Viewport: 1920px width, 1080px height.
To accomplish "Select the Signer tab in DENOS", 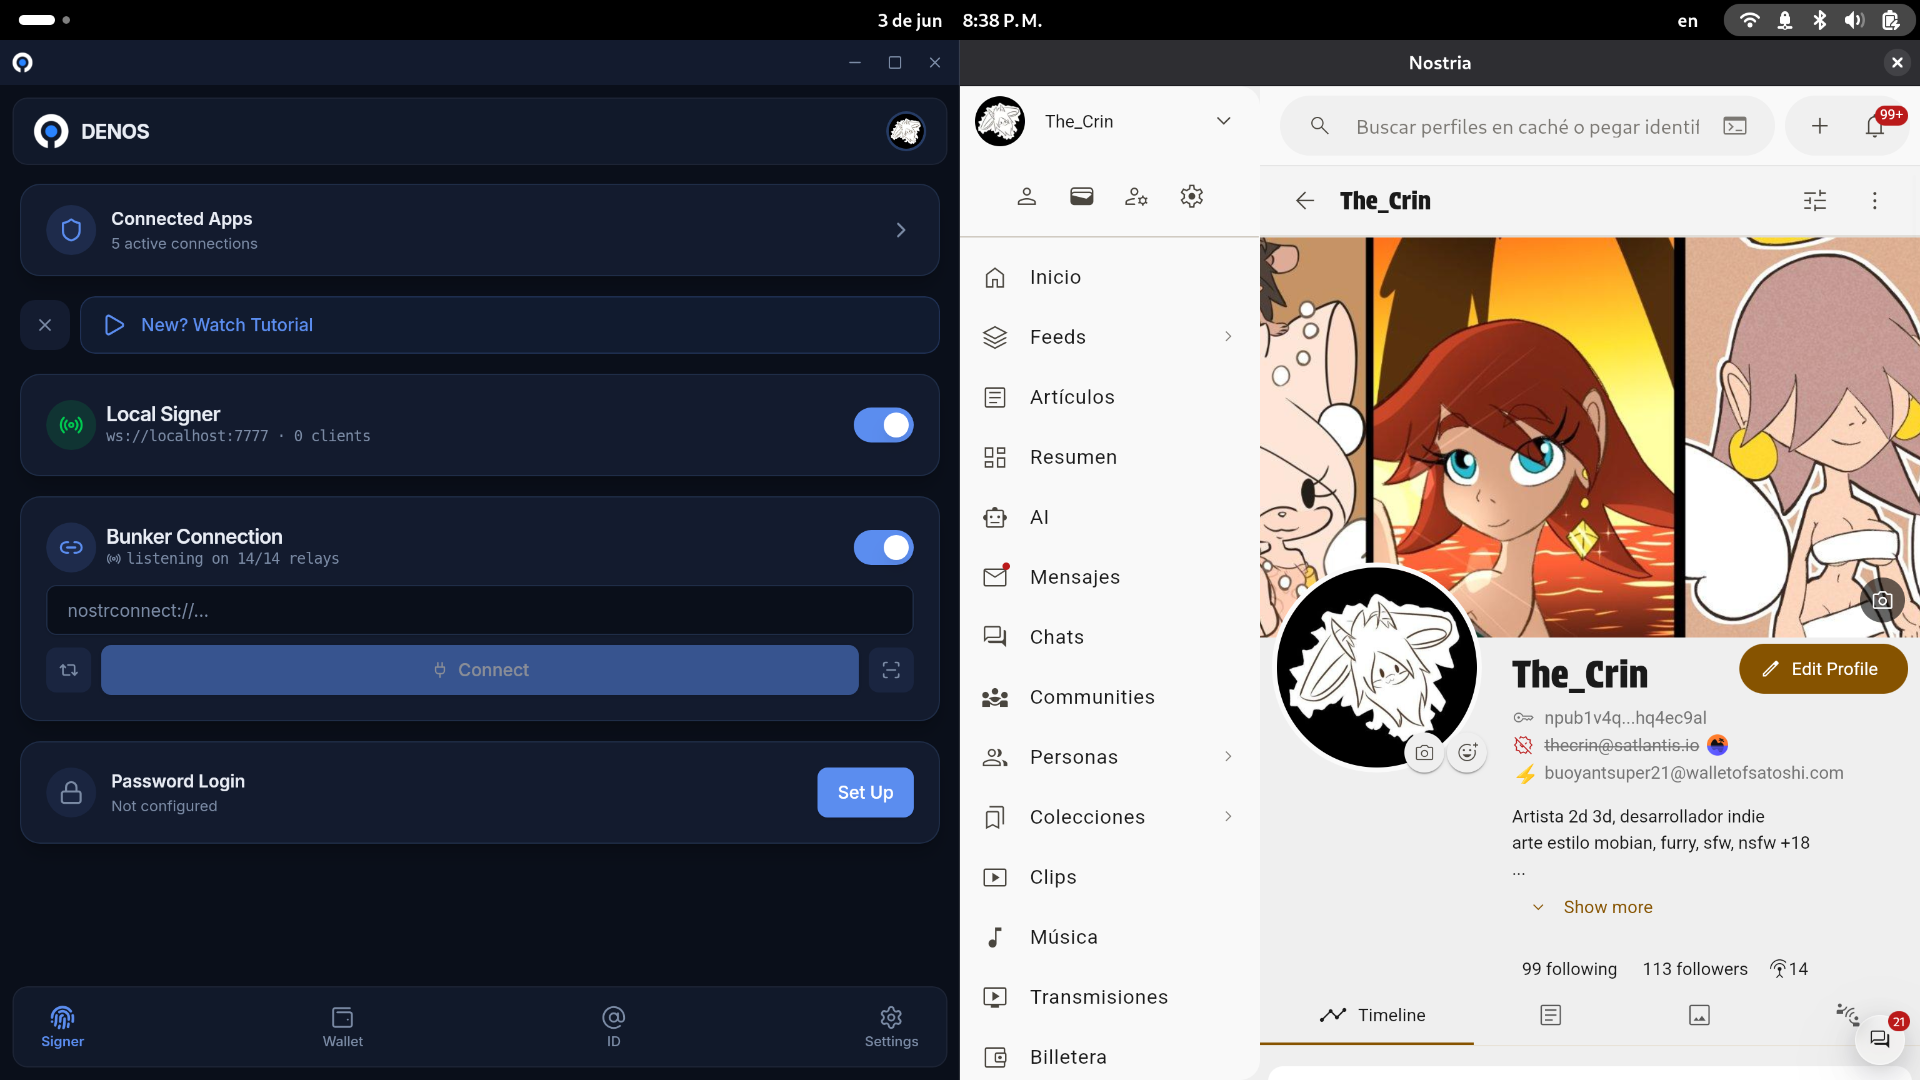I will coord(62,1027).
